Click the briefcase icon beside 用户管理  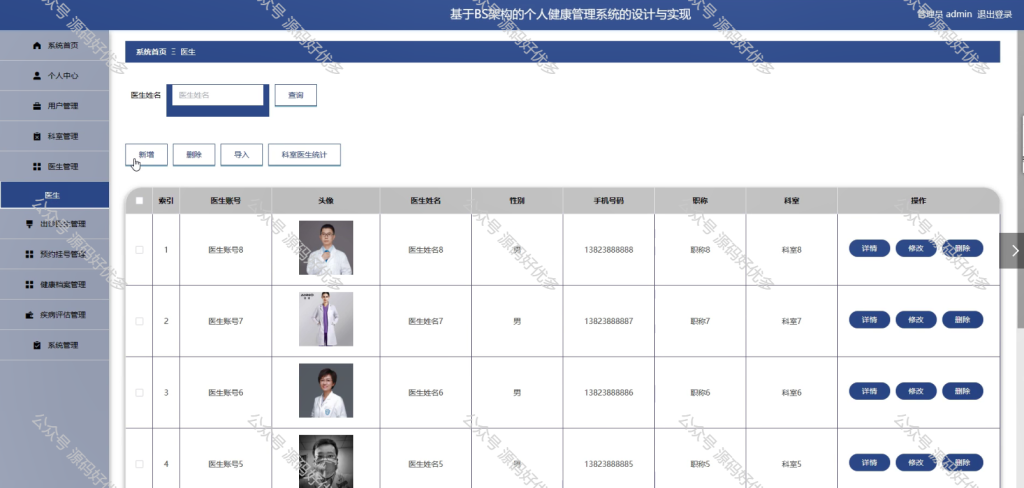(37, 106)
